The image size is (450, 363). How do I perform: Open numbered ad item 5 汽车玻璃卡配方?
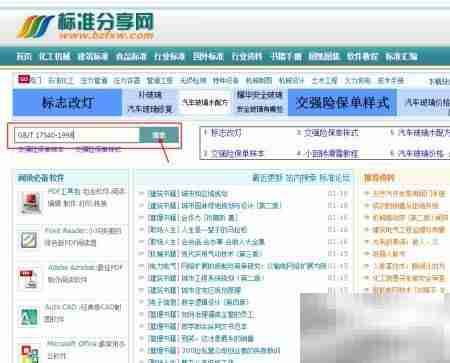(423, 133)
